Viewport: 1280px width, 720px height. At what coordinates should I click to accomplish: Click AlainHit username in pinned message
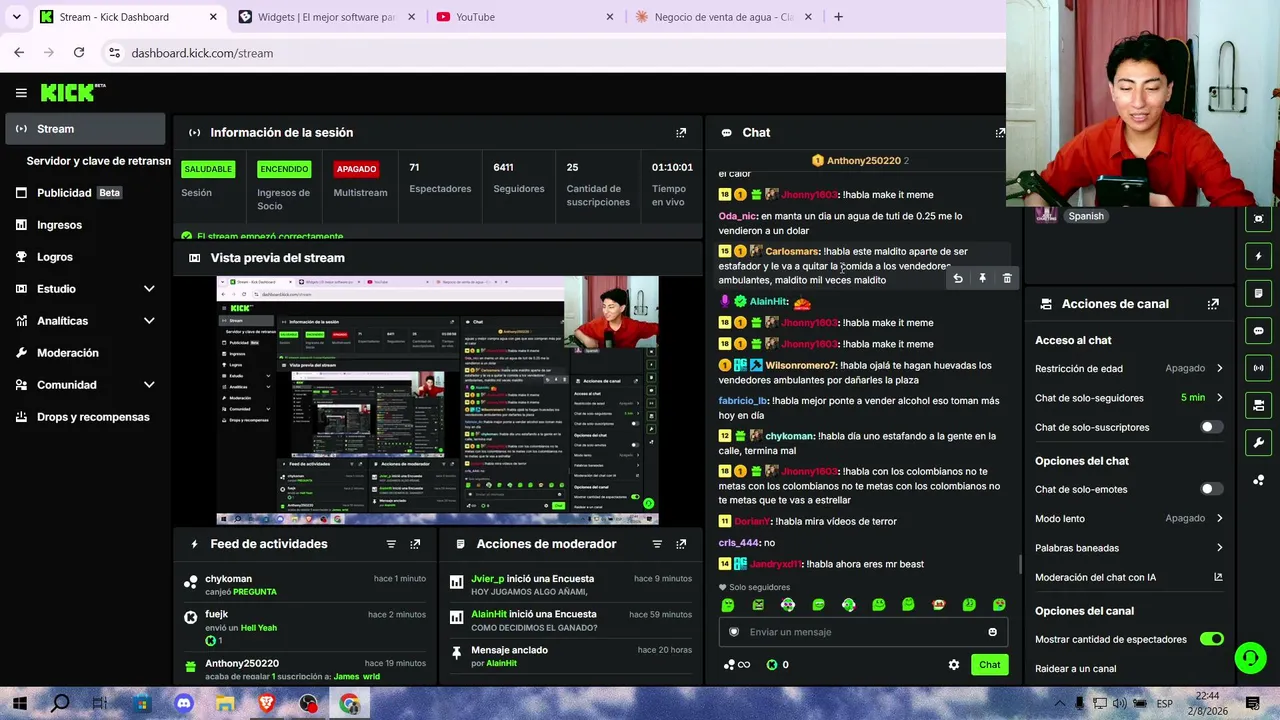[x=501, y=663]
